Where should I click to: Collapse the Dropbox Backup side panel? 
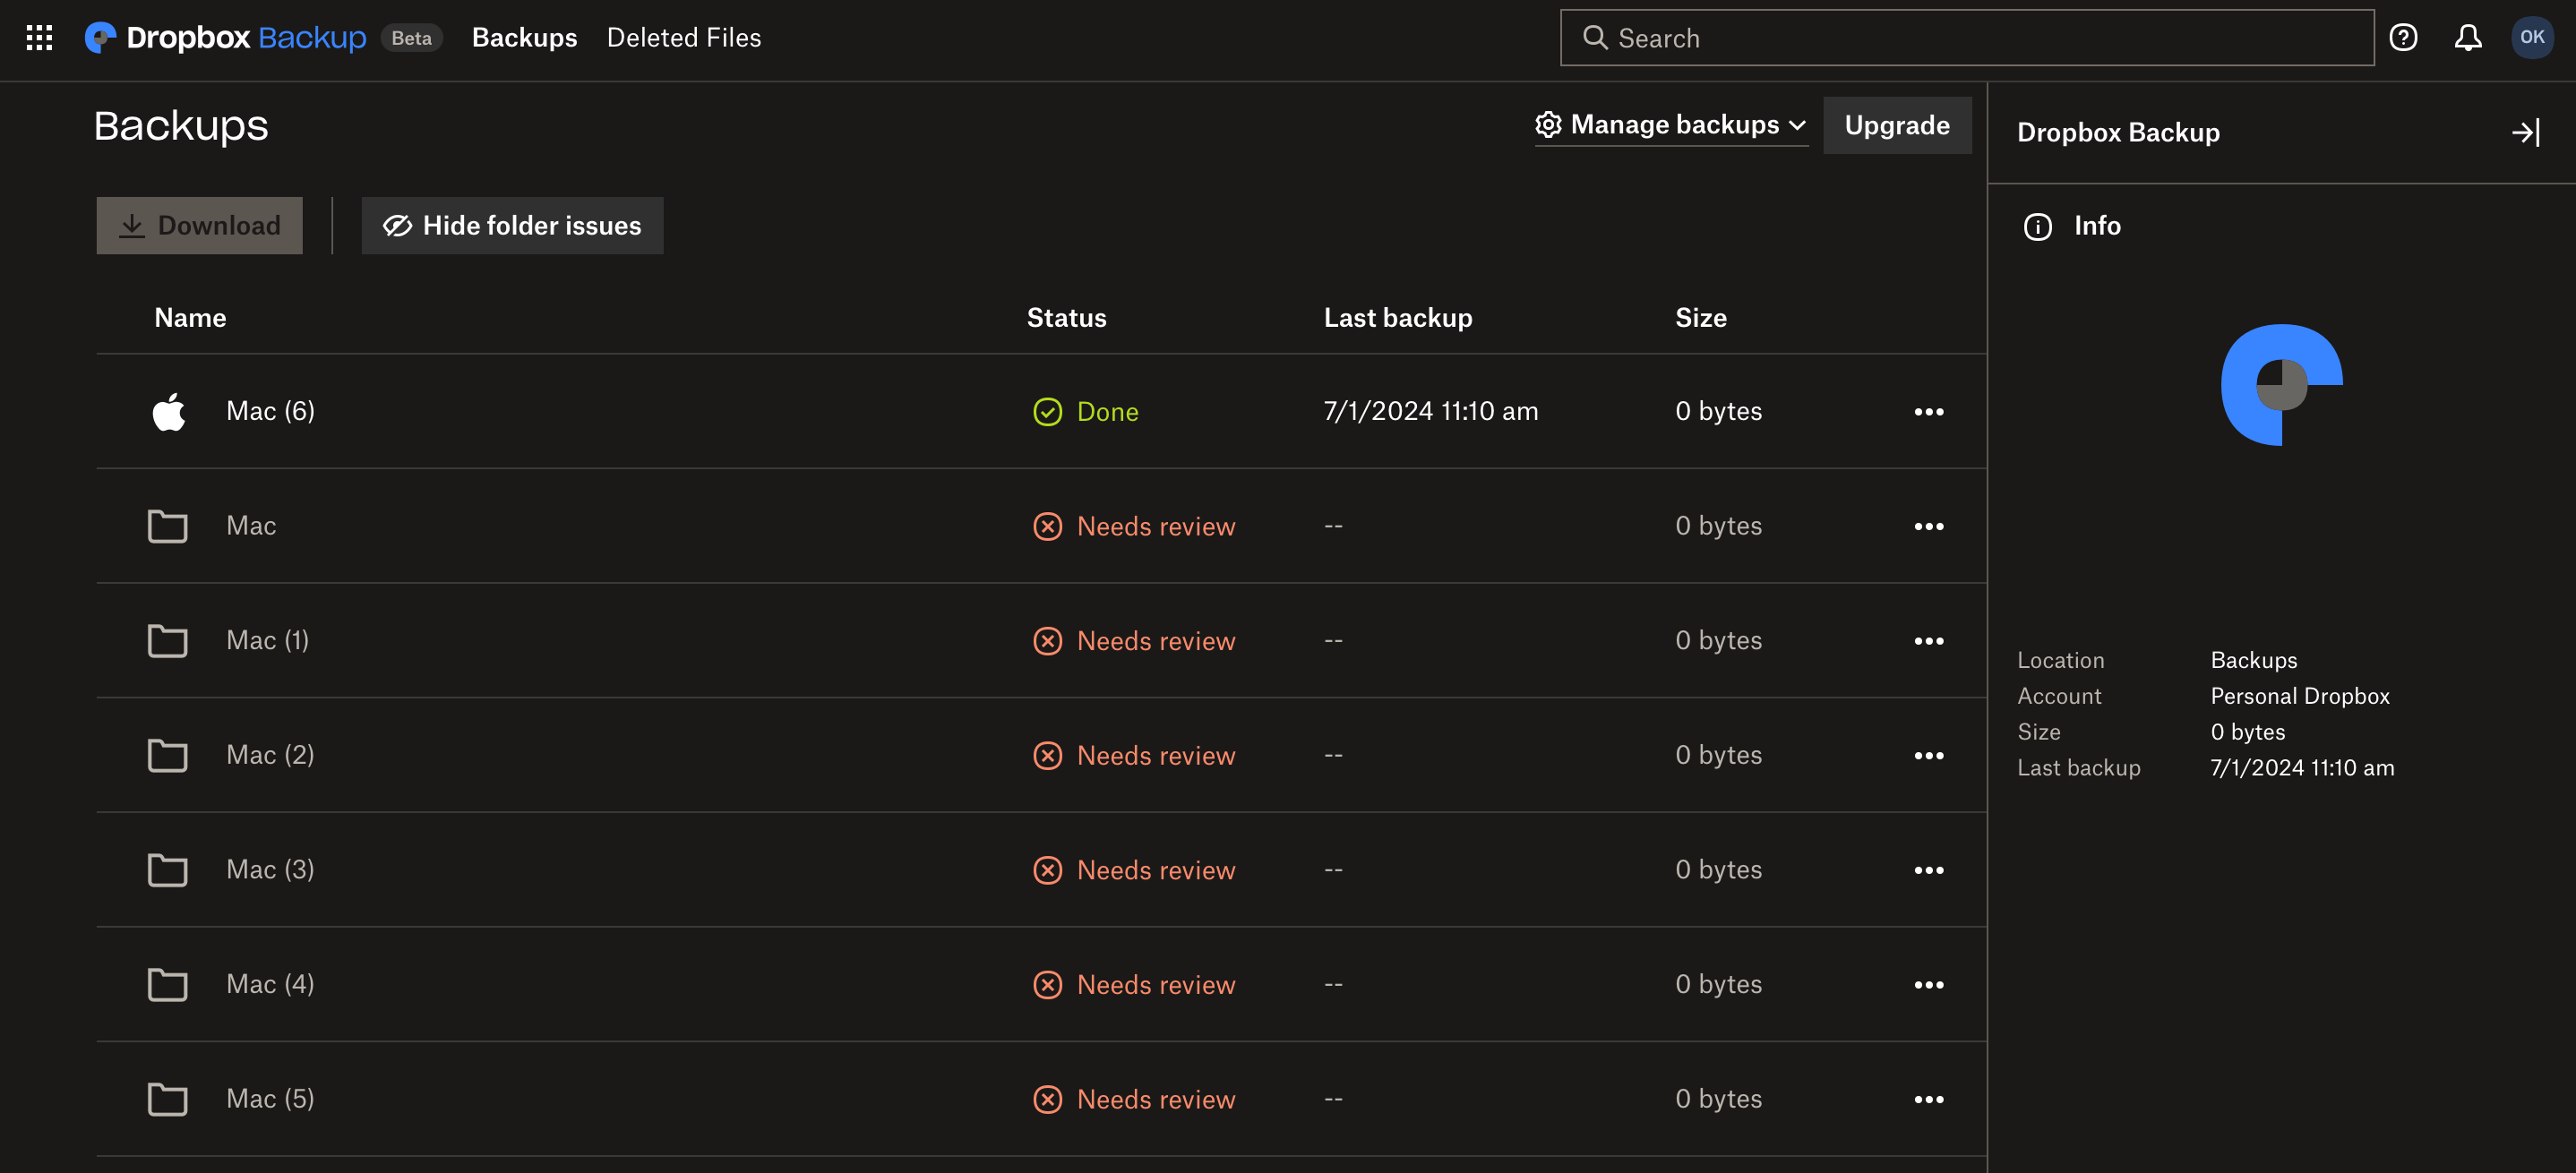(x=2525, y=132)
